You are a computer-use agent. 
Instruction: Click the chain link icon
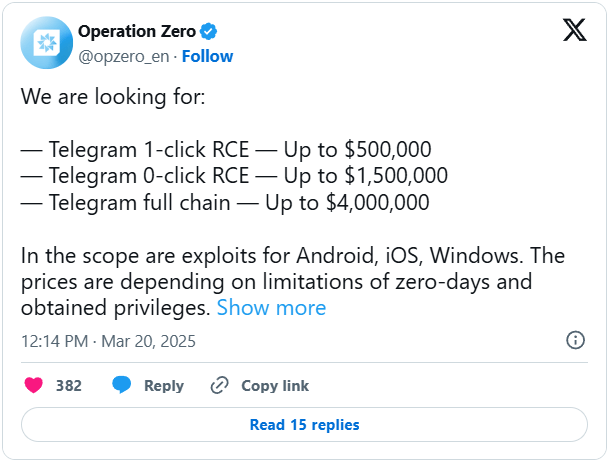[x=219, y=386]
